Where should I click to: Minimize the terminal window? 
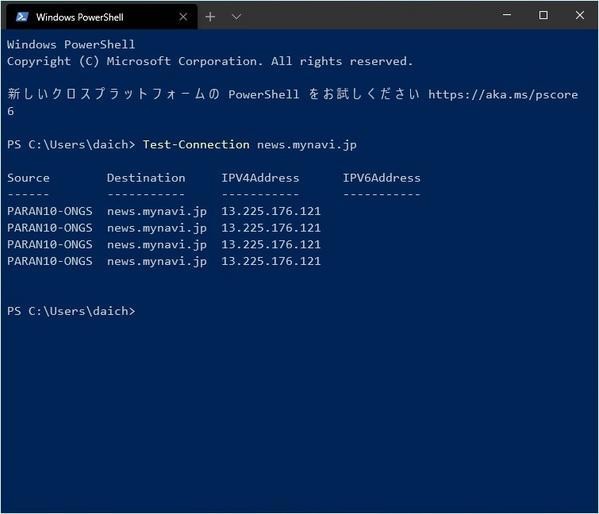[507, 15]
